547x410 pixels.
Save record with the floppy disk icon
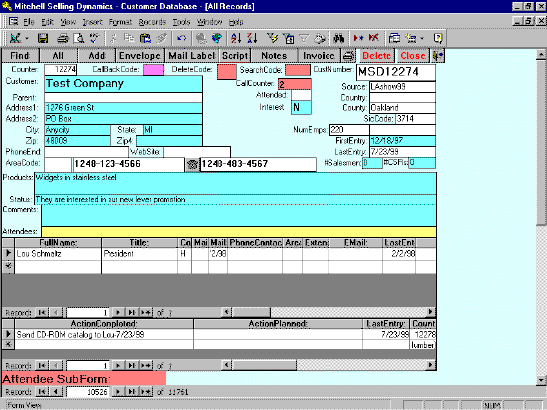click(43, 38)
